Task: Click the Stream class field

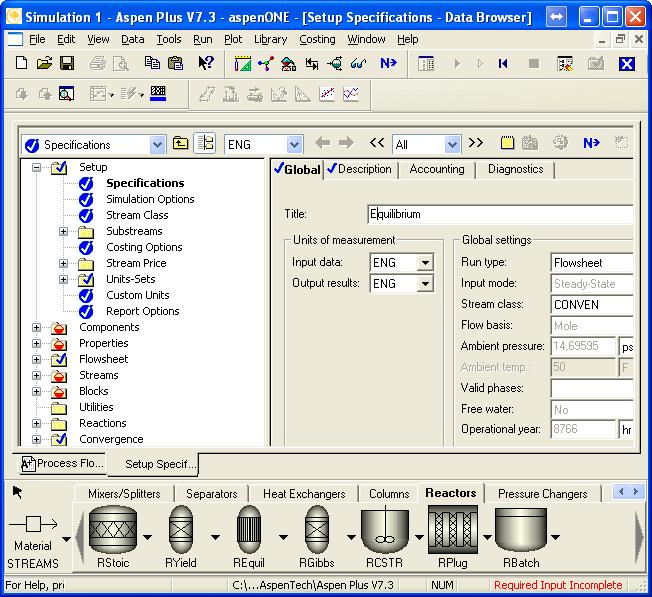Action: point(592,305)
